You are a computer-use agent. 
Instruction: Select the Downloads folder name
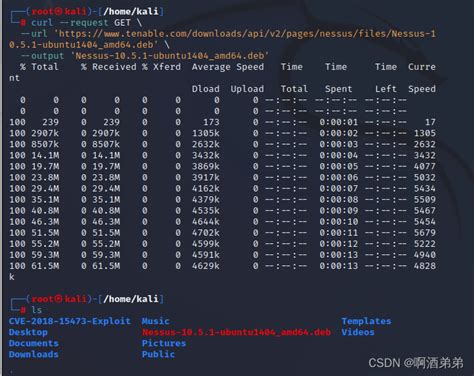tap(34, 354)
